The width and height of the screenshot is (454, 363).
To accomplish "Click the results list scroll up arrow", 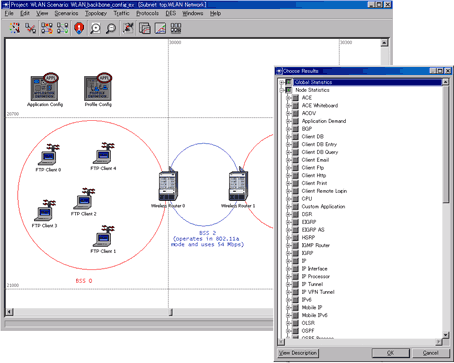I will coord(446,82).
